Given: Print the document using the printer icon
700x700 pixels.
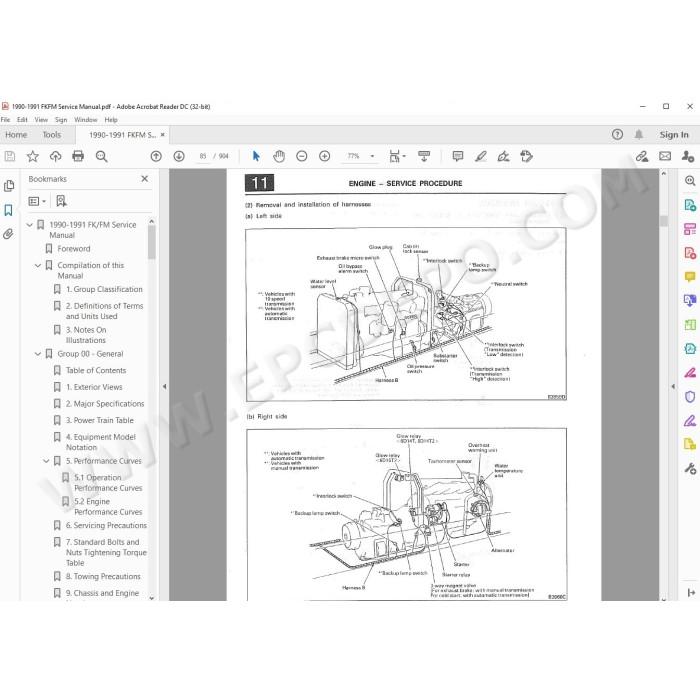Looking at the screenshot, I should click(x=78, y=156).
